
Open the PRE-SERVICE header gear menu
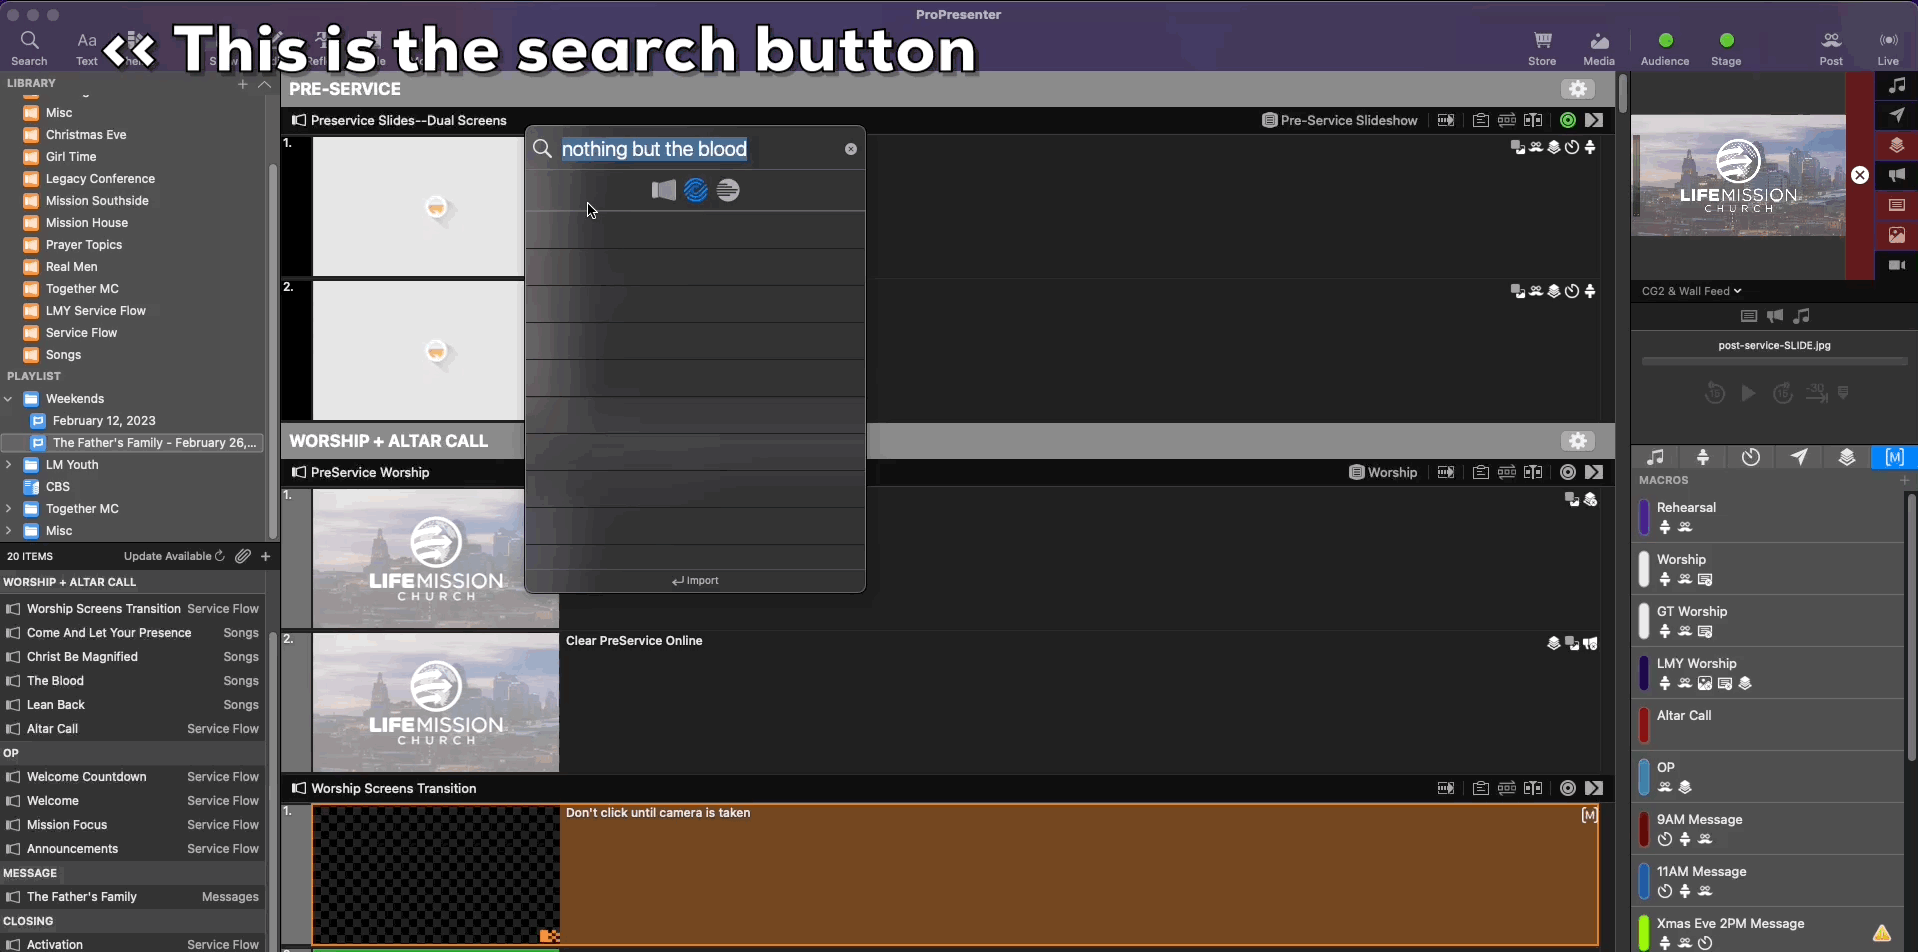pos(1578,89)
